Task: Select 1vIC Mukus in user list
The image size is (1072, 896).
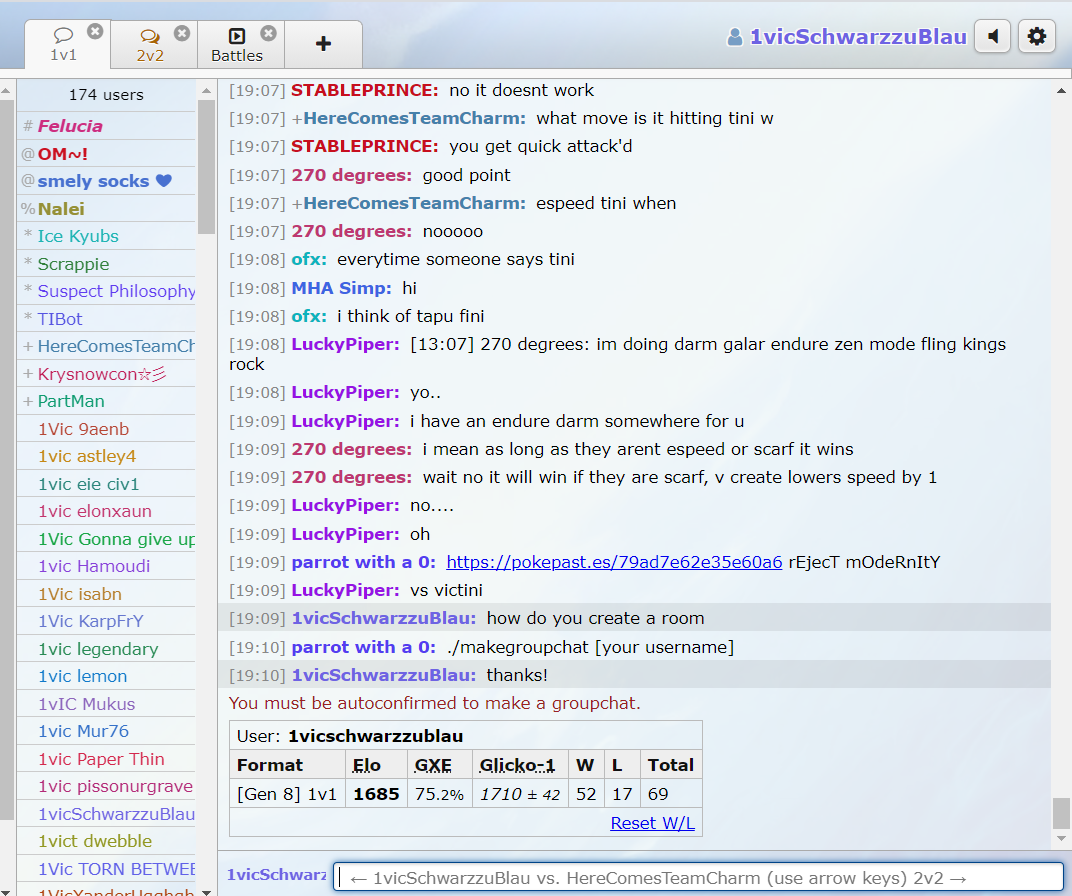Action: [106, 704]
